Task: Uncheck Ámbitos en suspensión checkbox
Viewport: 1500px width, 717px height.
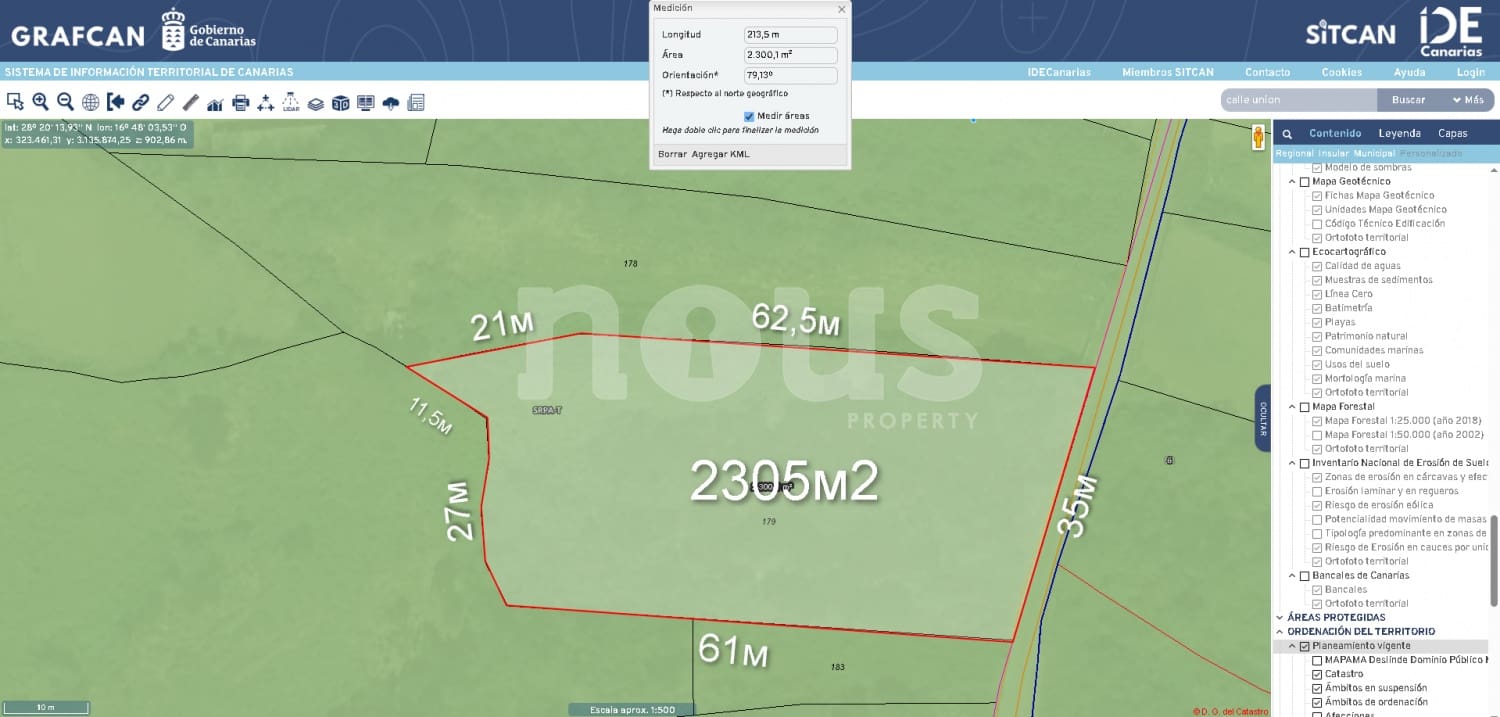Action: pos(1317,688)
